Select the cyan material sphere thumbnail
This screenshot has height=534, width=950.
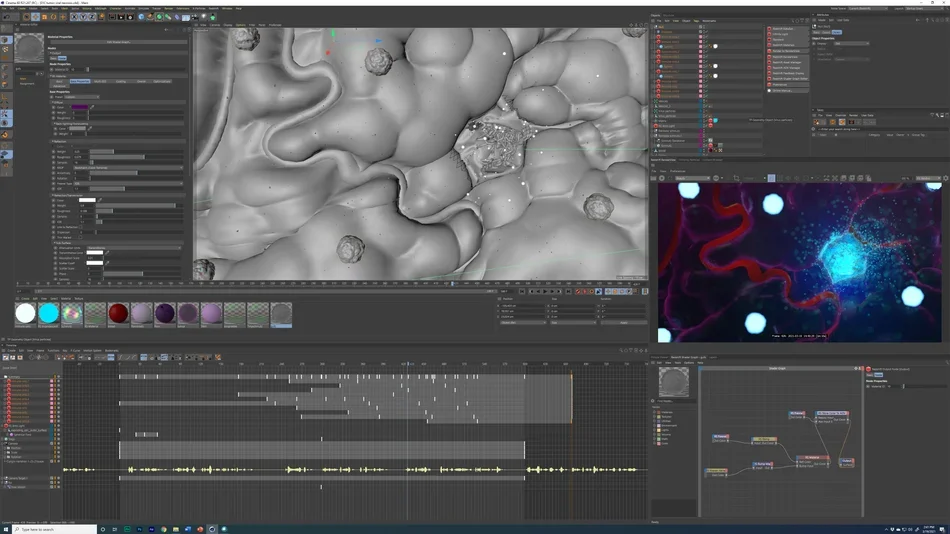tap(48, 313)
